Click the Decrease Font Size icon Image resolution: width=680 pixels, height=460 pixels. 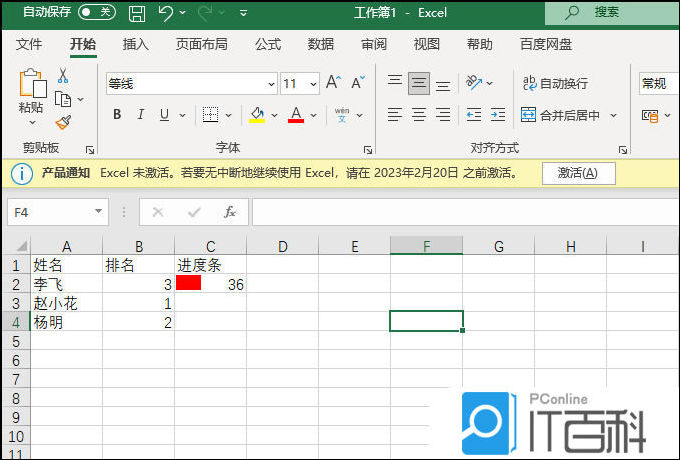click(x=358, y=82)
